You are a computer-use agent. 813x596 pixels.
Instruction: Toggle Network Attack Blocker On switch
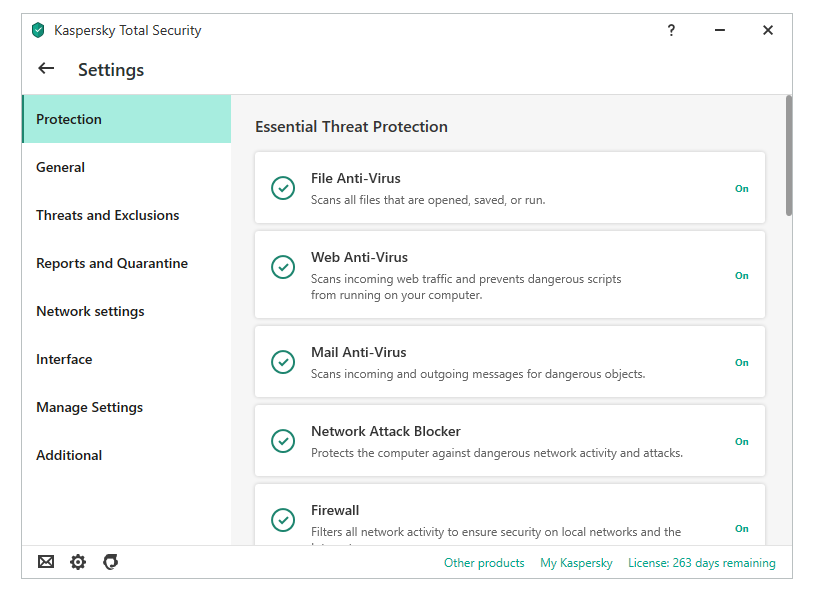(741, 442)
